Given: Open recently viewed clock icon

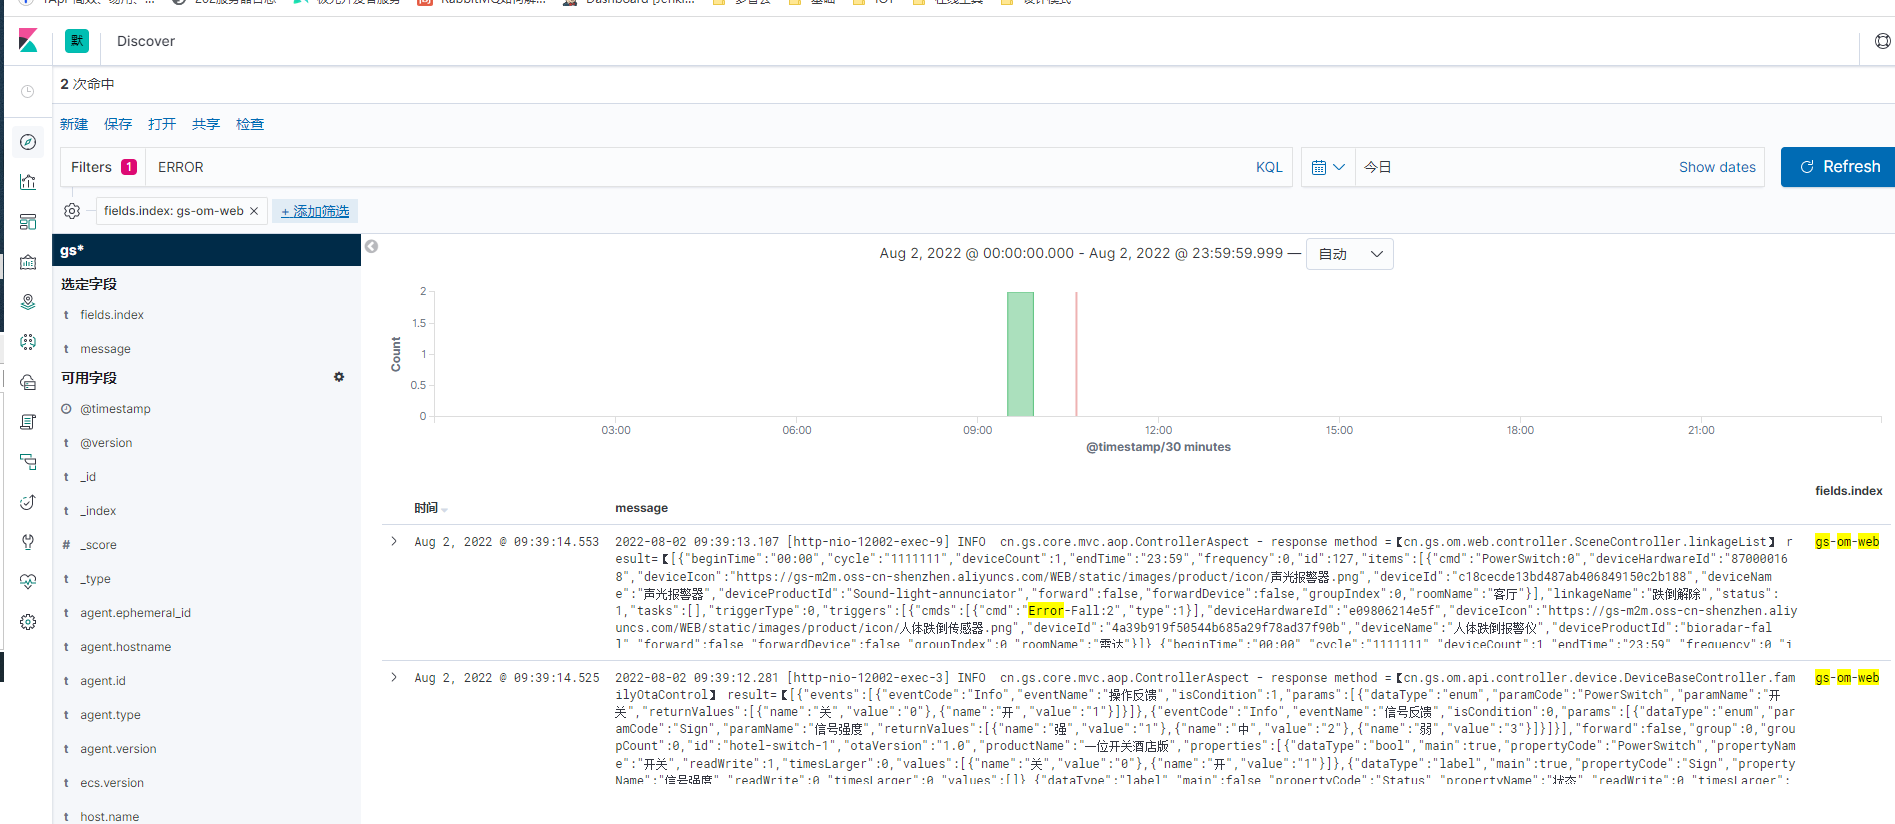Looking at the screenshot, I should point(28,91).
